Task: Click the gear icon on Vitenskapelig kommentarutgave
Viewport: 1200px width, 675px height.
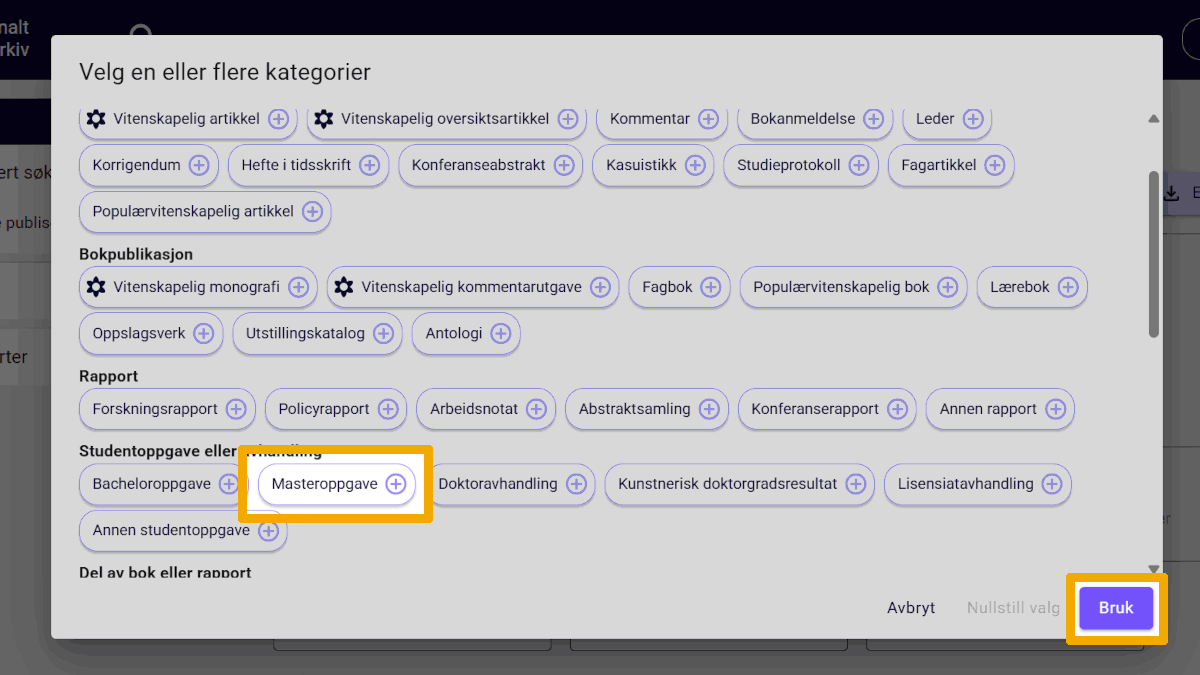Action: [x=344, y=287]
